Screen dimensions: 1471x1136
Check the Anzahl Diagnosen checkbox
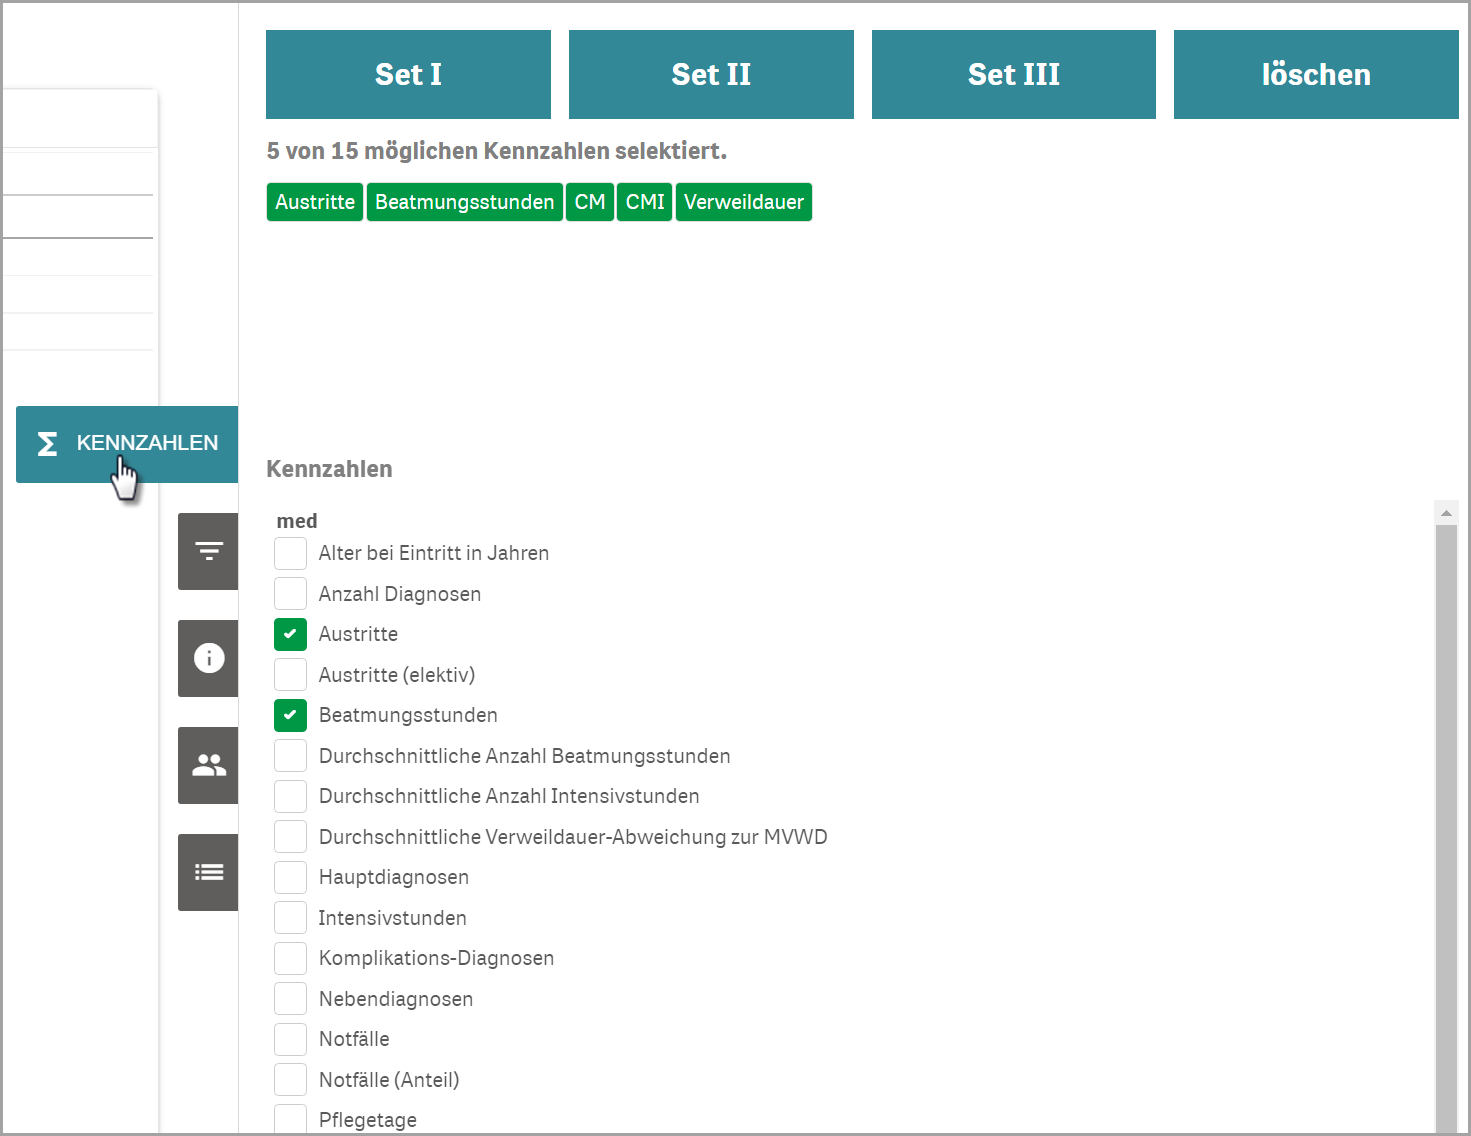[x=290, y=594]
